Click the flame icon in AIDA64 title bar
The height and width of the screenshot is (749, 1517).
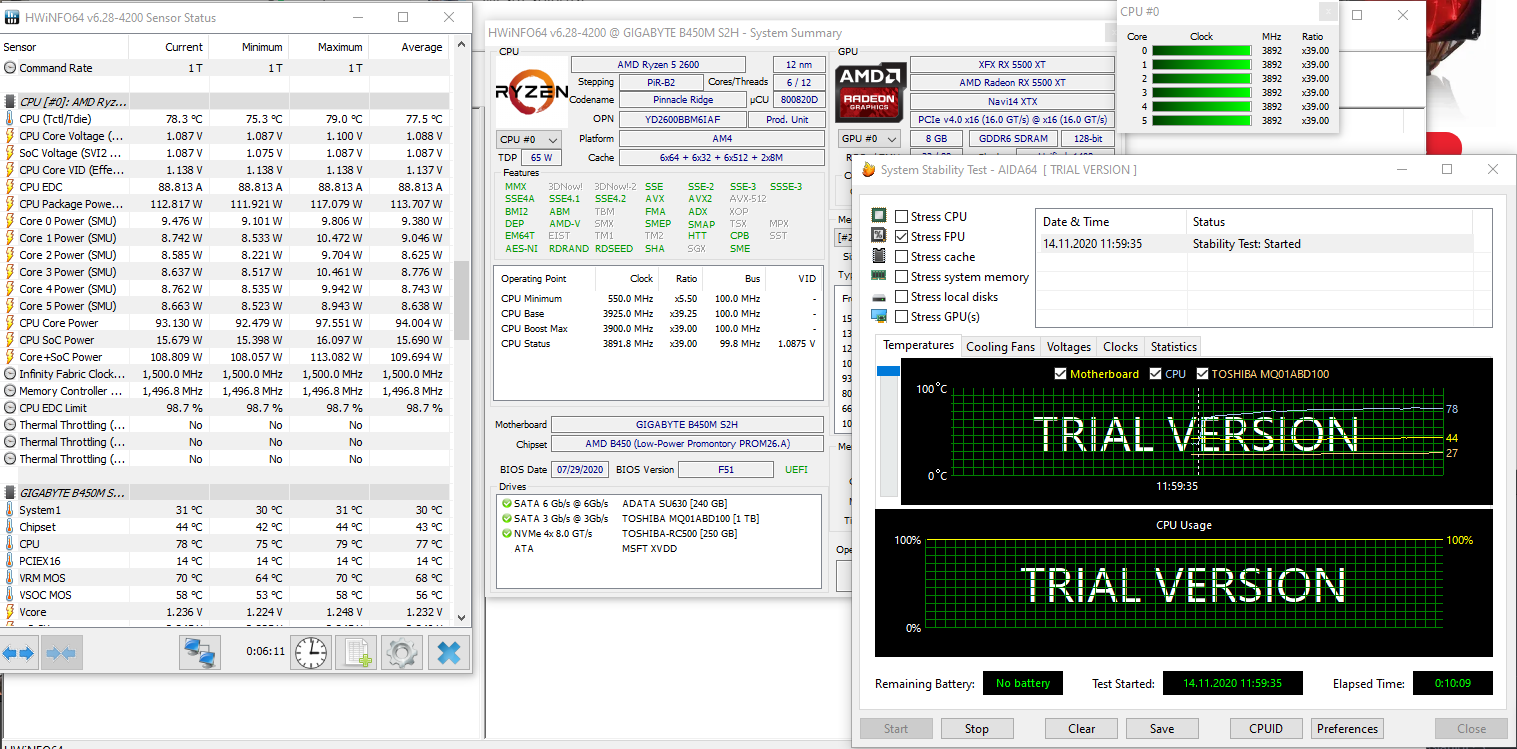coord(868,170)
